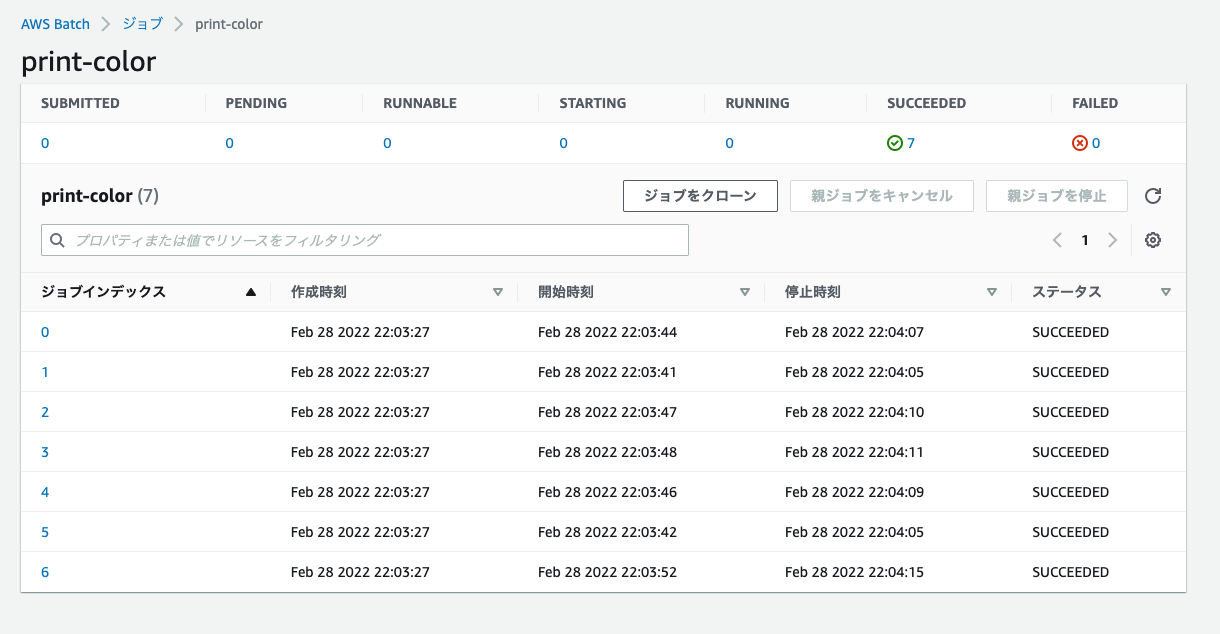1220x634 pixels.
Task: Click FAILED count 0 link
Action: [x=1096, y=143]
